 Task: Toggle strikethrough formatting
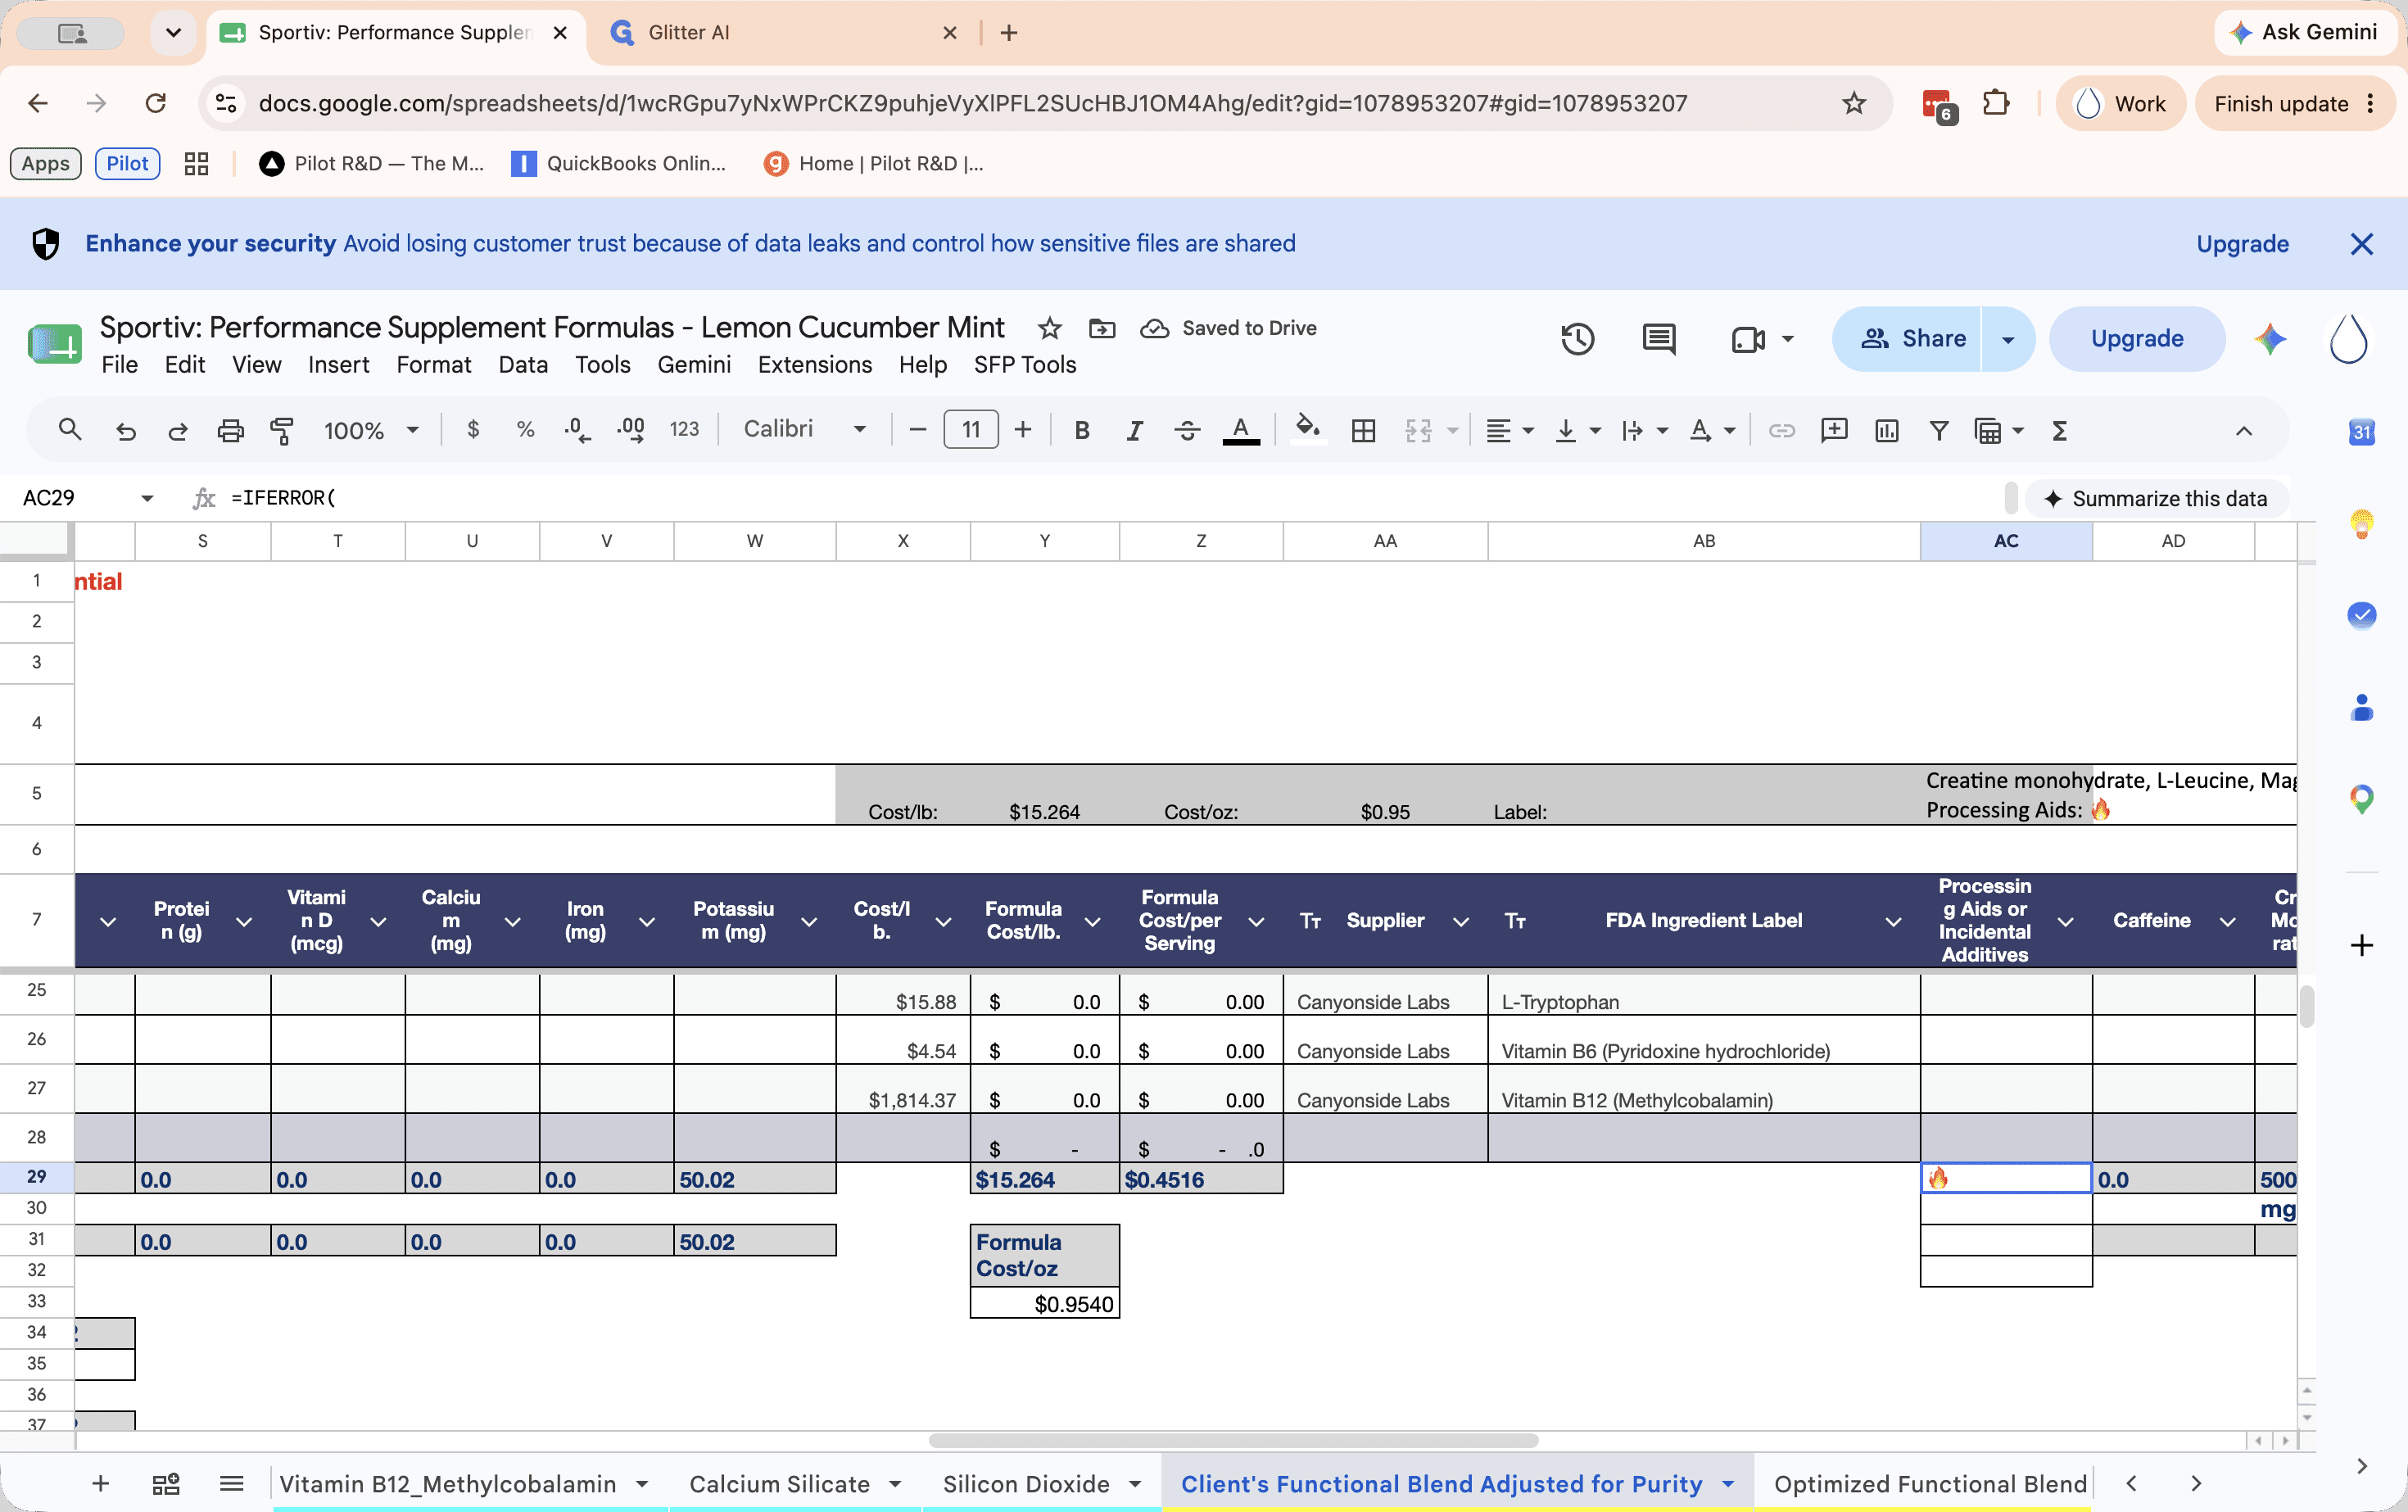[x=1187, y=430]
